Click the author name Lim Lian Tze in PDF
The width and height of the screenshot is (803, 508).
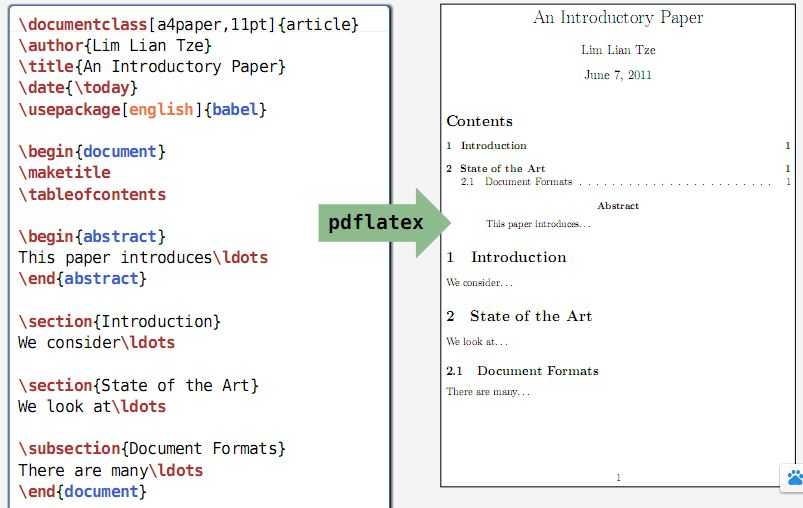[x=618, y=50]
